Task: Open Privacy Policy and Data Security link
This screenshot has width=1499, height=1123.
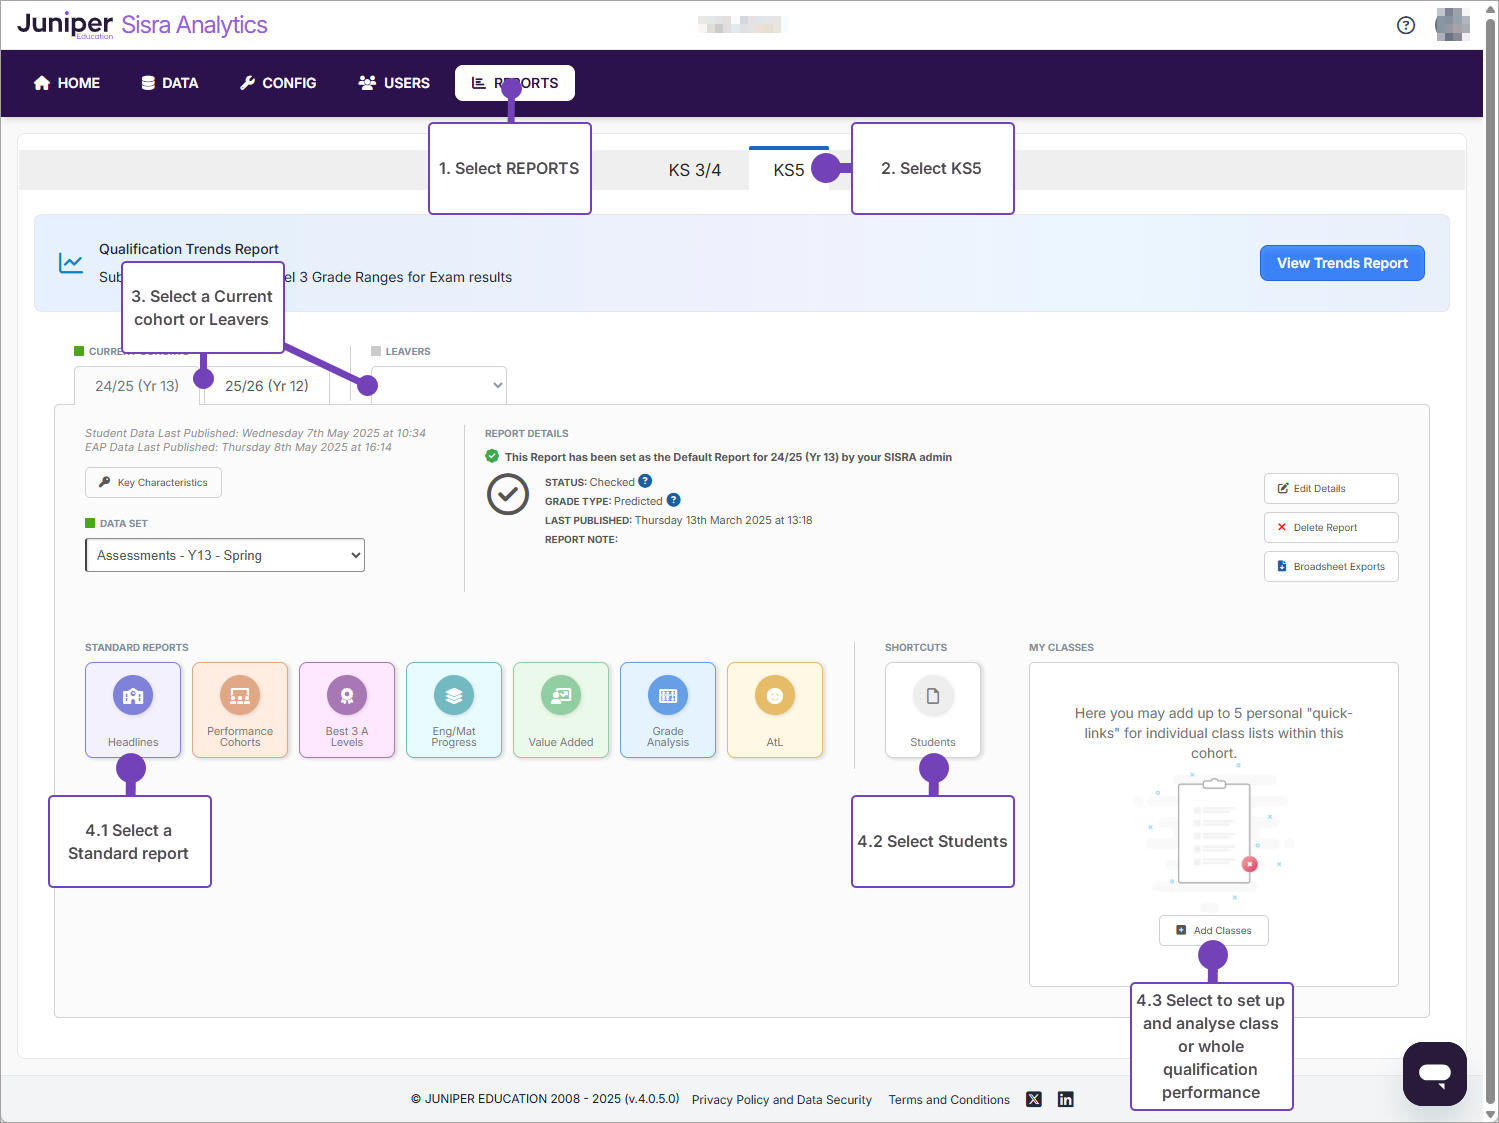Action: click(781, 1099)
